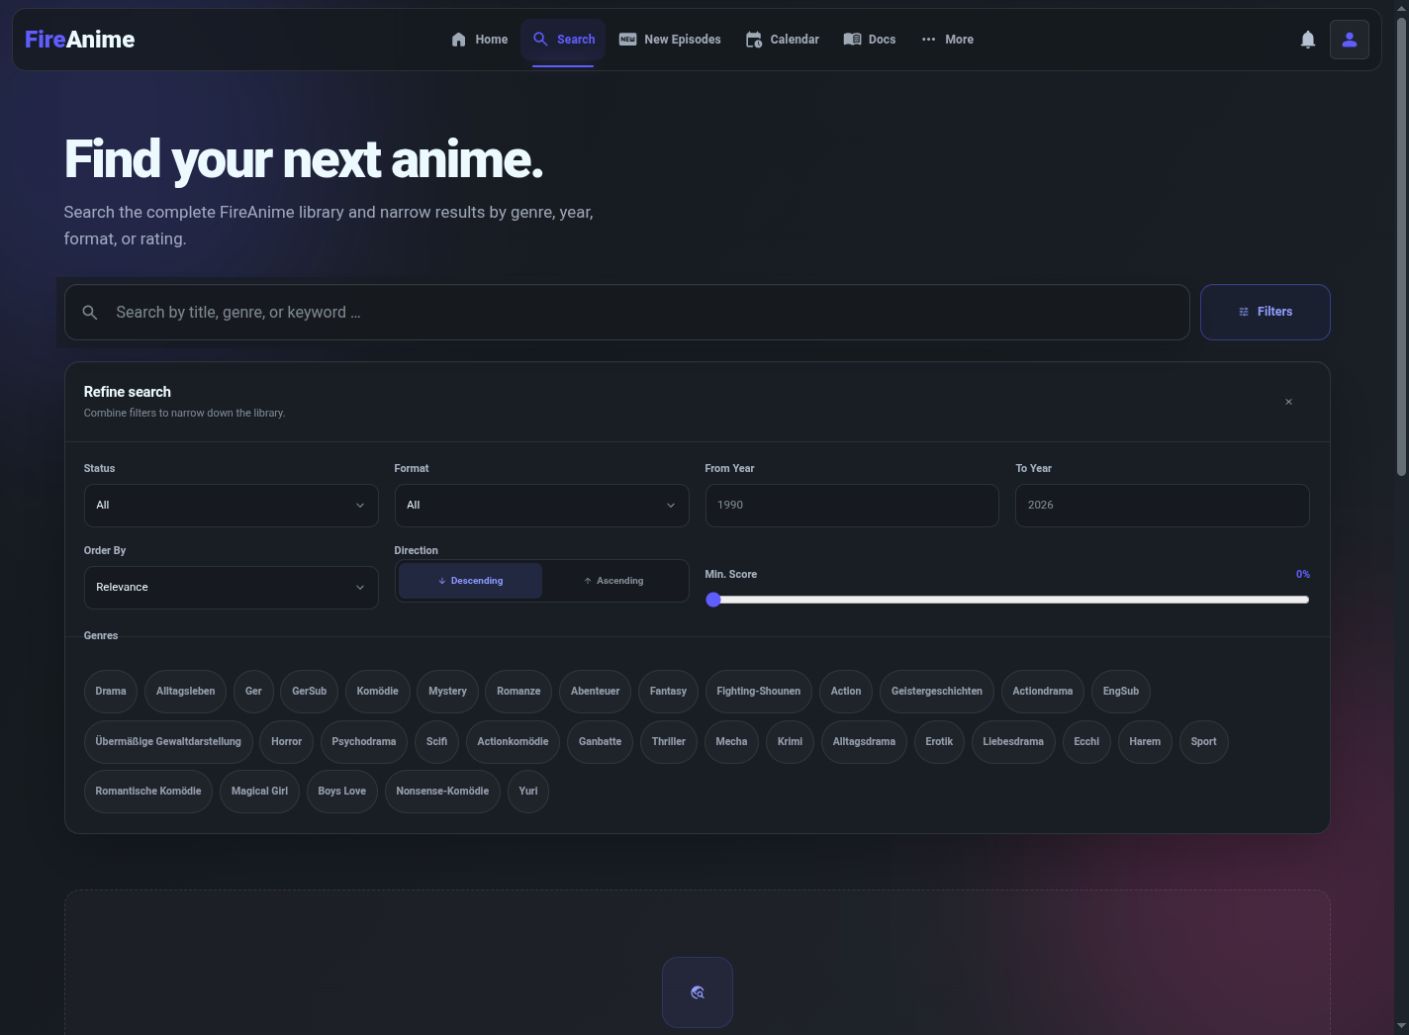
Task: Pick the Mecha genre chip
Action: (x=731, y=742)
